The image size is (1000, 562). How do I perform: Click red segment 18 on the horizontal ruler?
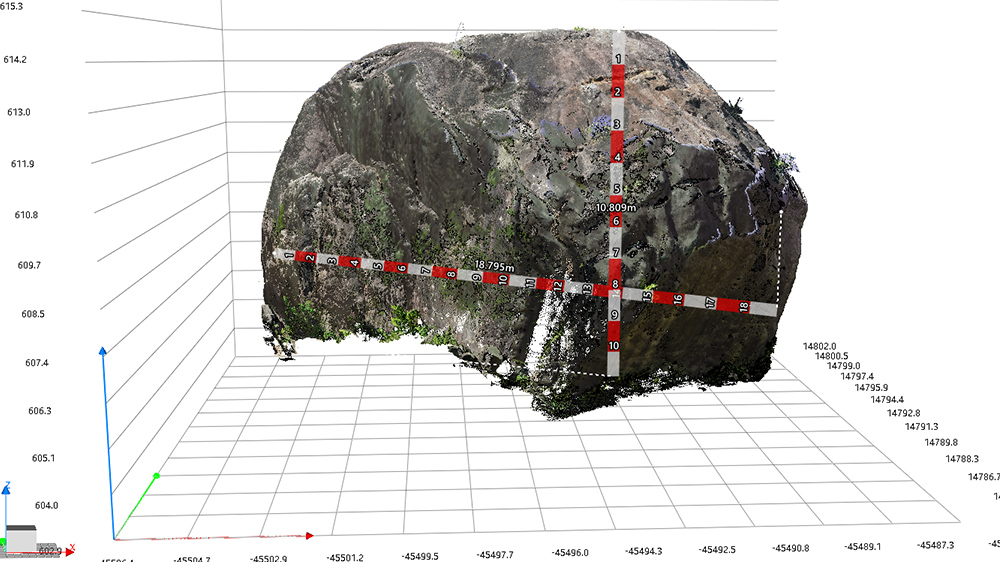(743, 306)
